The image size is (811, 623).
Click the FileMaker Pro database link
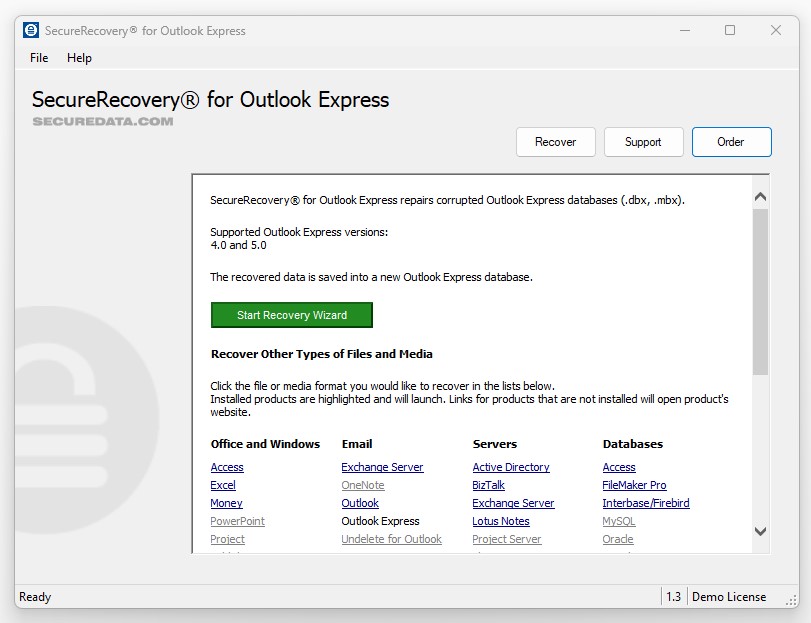(634, 485)
